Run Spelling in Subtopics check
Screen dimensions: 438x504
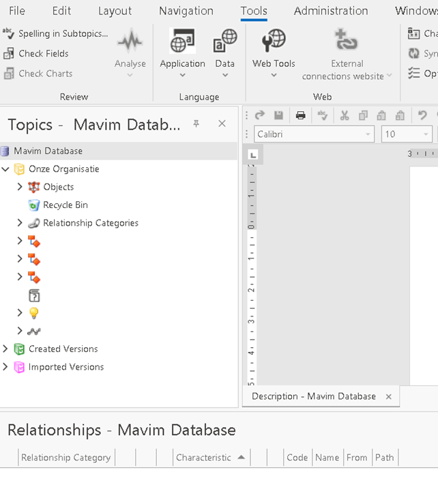55,34
